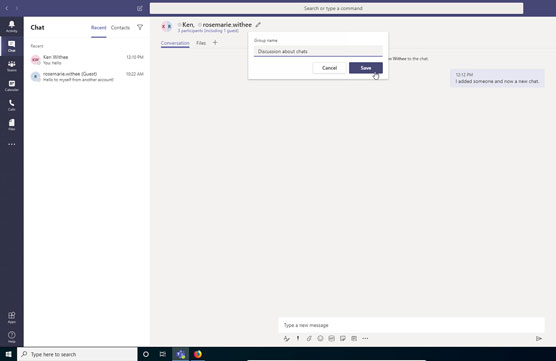The image size is (556, 361).
Task: Select the Chat icon in sidebar
Action: [11, 46]
